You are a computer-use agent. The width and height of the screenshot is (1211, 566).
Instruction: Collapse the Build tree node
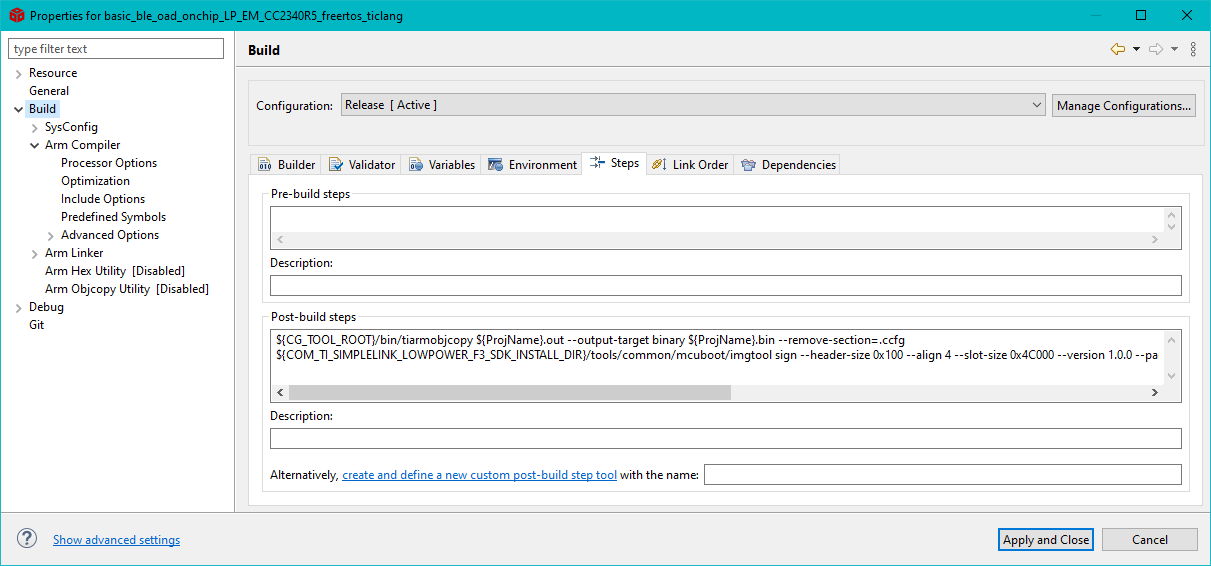pyautogui.click(x=19, y=109)
